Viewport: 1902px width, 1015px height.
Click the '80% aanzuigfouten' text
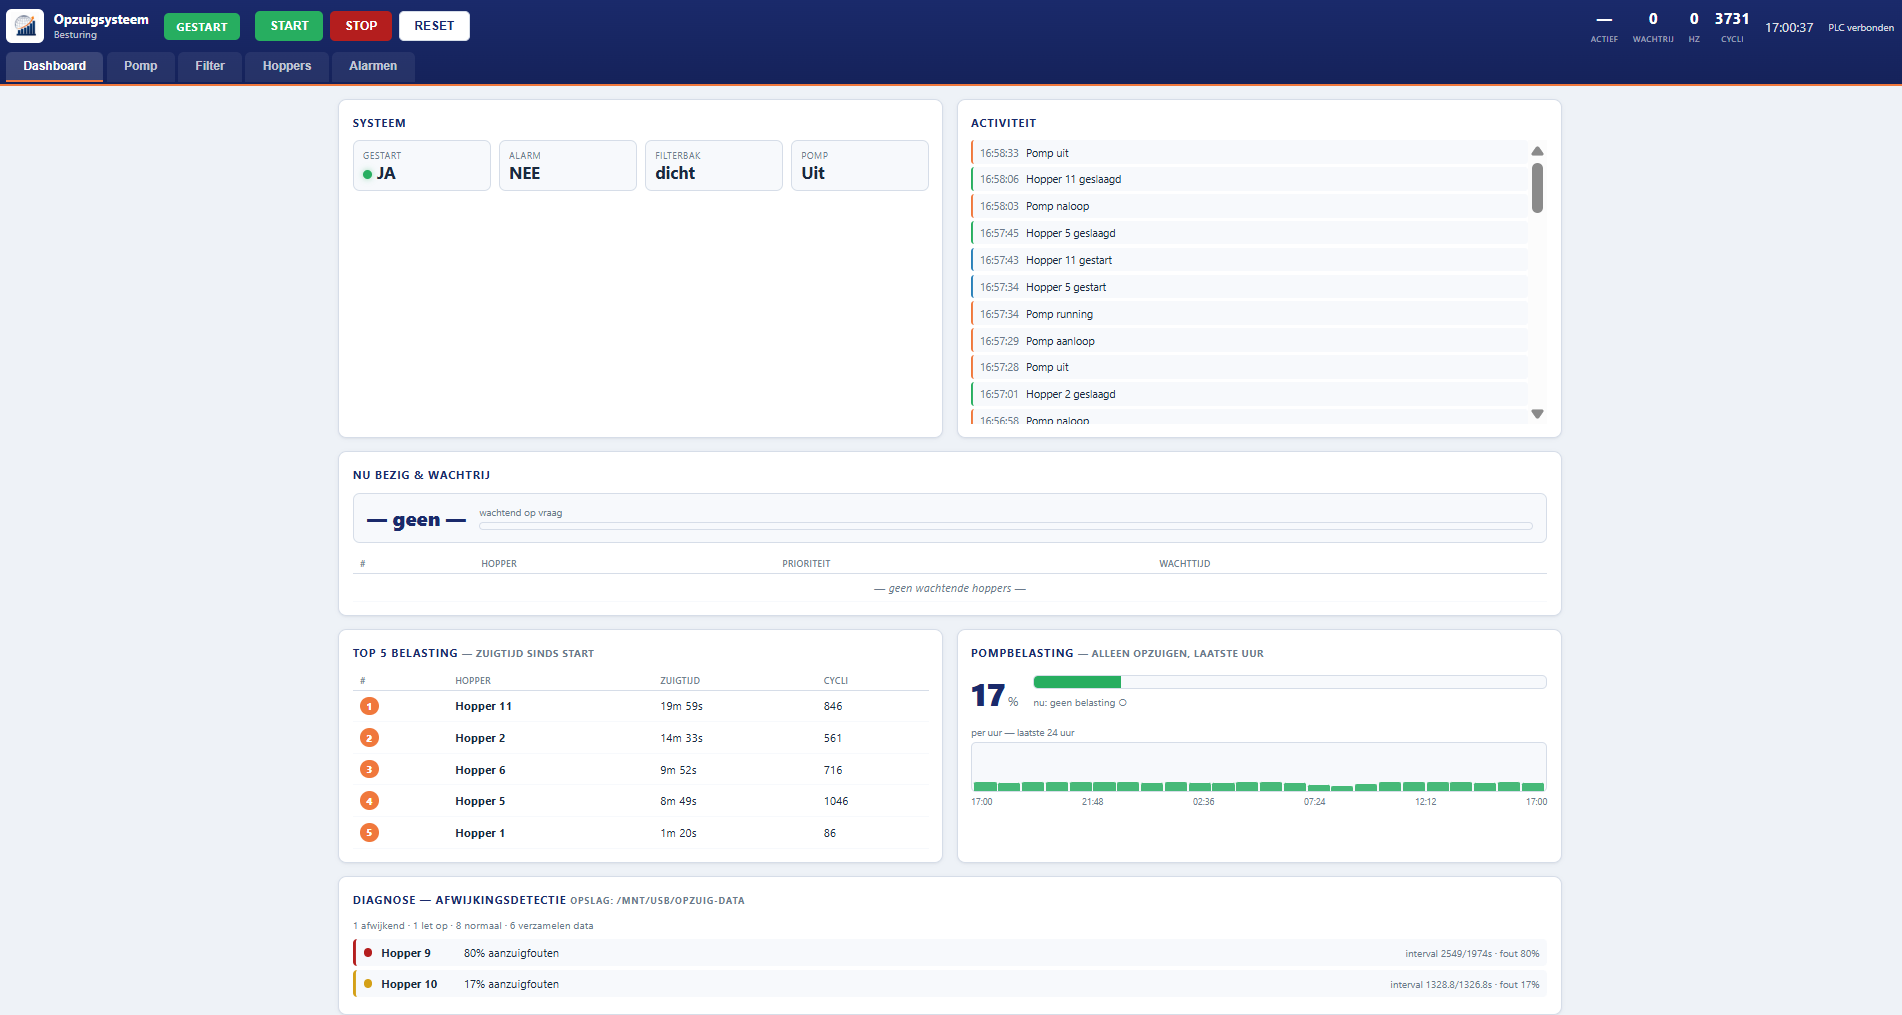coord(511,953)
